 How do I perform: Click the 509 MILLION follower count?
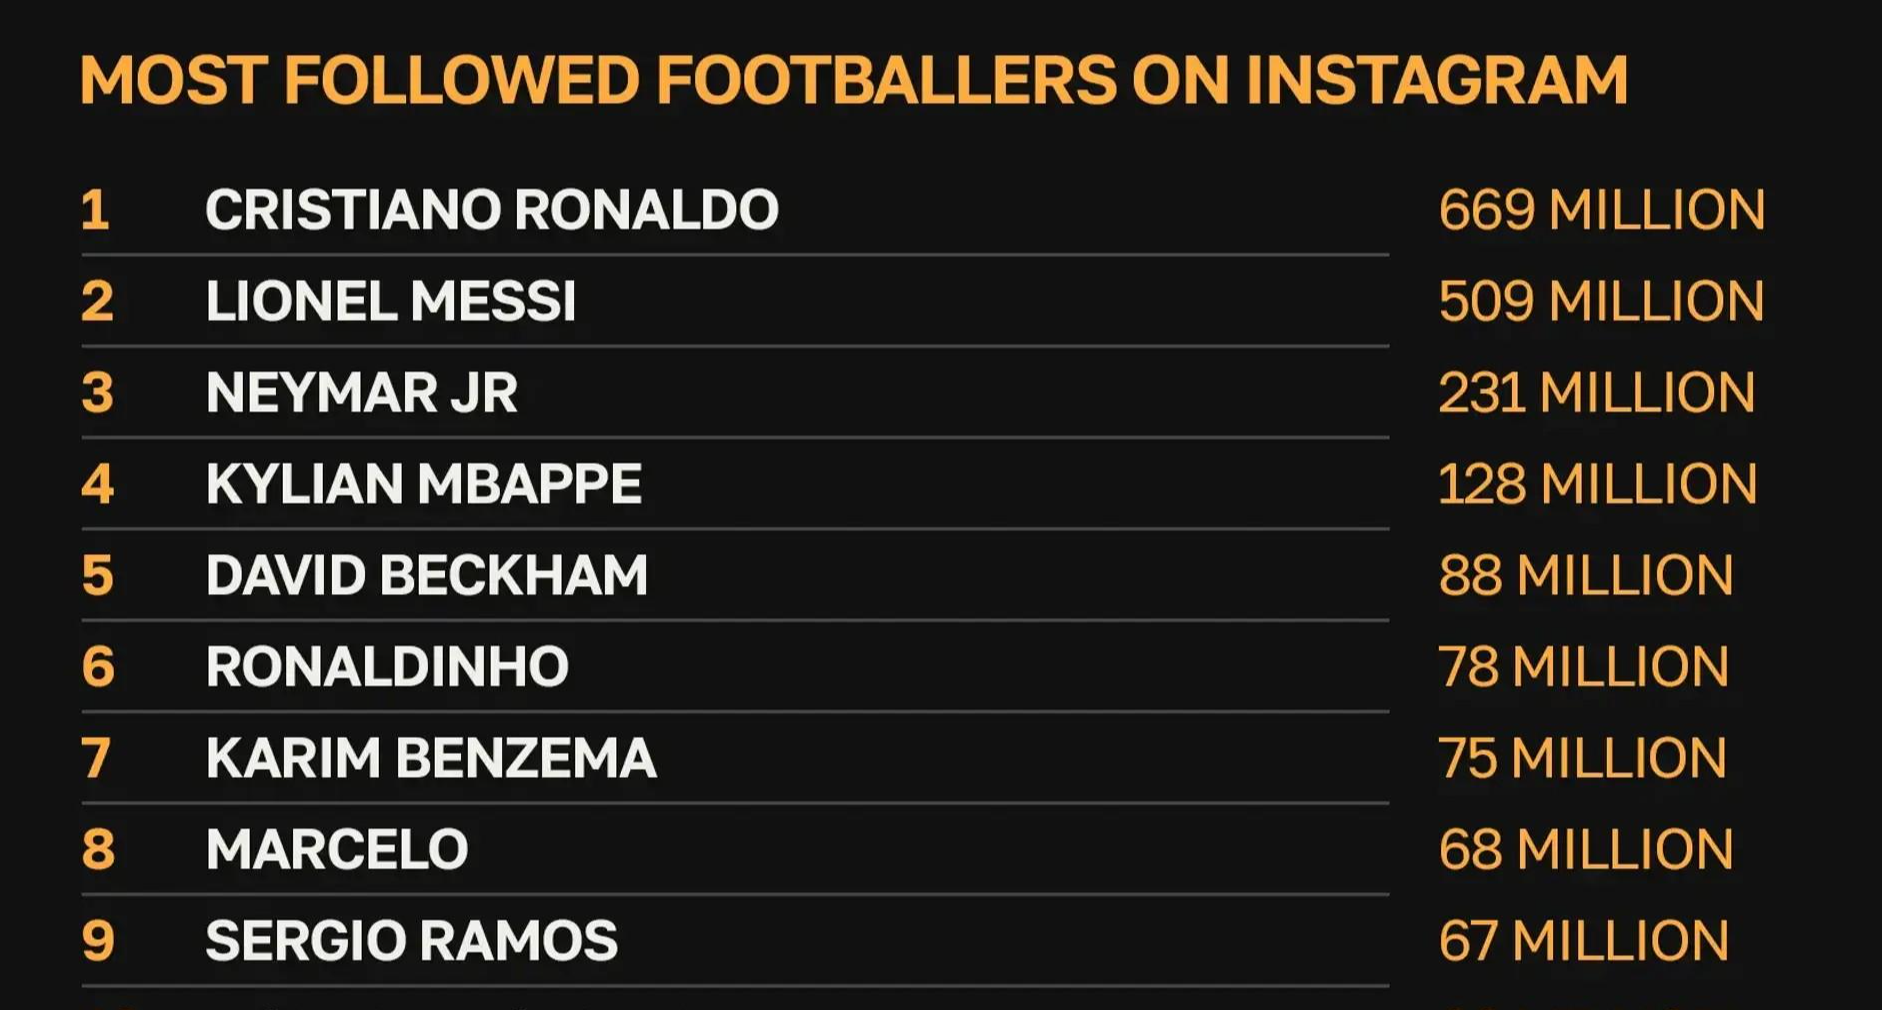click(x=1601, y=302)
